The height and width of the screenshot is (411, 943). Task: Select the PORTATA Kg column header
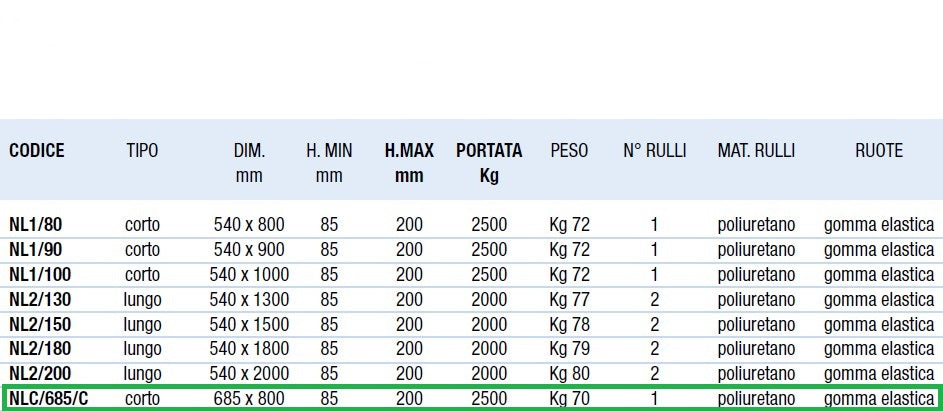click(489, 162)
